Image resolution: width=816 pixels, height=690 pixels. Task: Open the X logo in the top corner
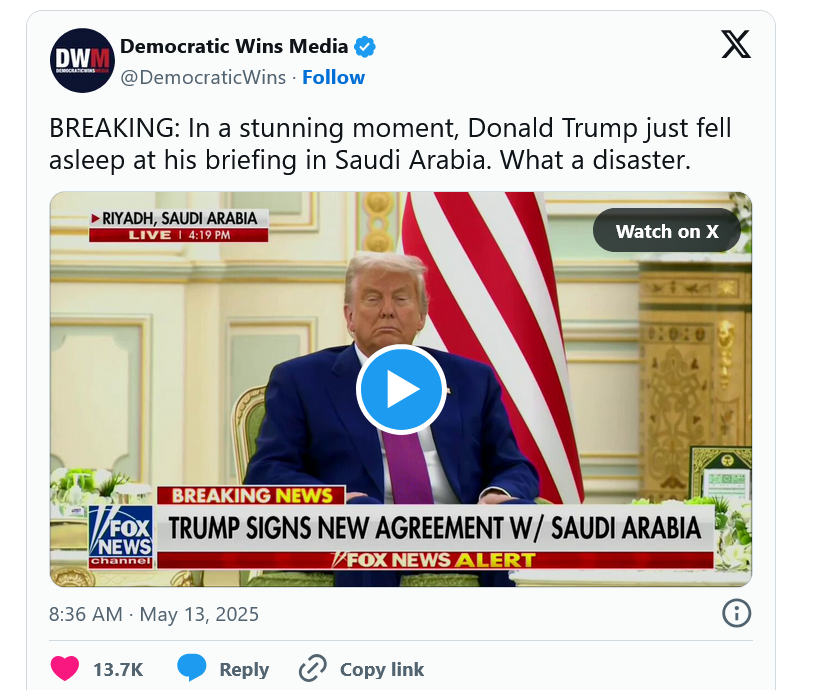tap(735, 45)
